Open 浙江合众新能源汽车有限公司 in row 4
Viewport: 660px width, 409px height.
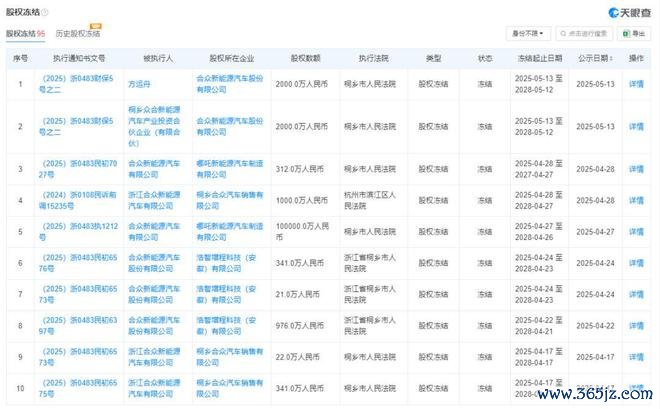(154, 201)
